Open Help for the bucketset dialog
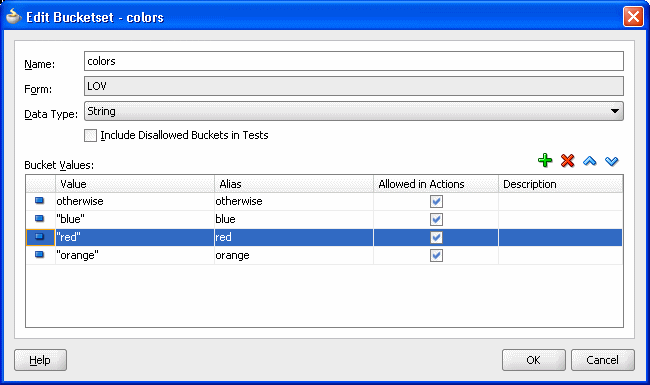This screenshot has height=385, width=650. click(x=40, y=360)
